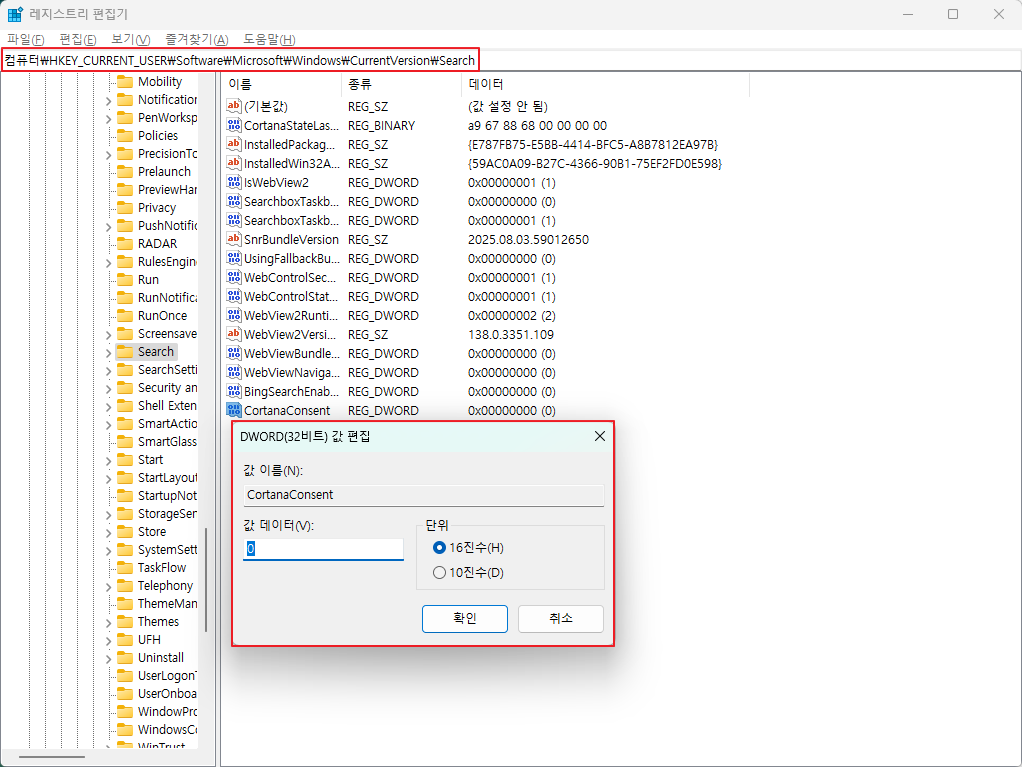Image resolution: width=1022 pixels, height=767 pixels.
Task: Open the 파일(F) menu
Action: [x=25, y=39]
